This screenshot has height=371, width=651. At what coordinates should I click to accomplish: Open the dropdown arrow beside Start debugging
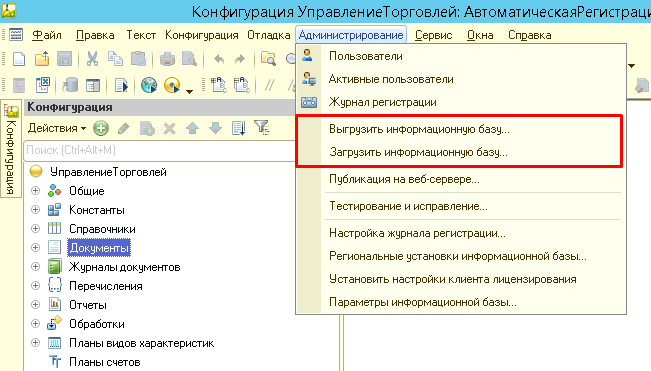coord(189,91)
